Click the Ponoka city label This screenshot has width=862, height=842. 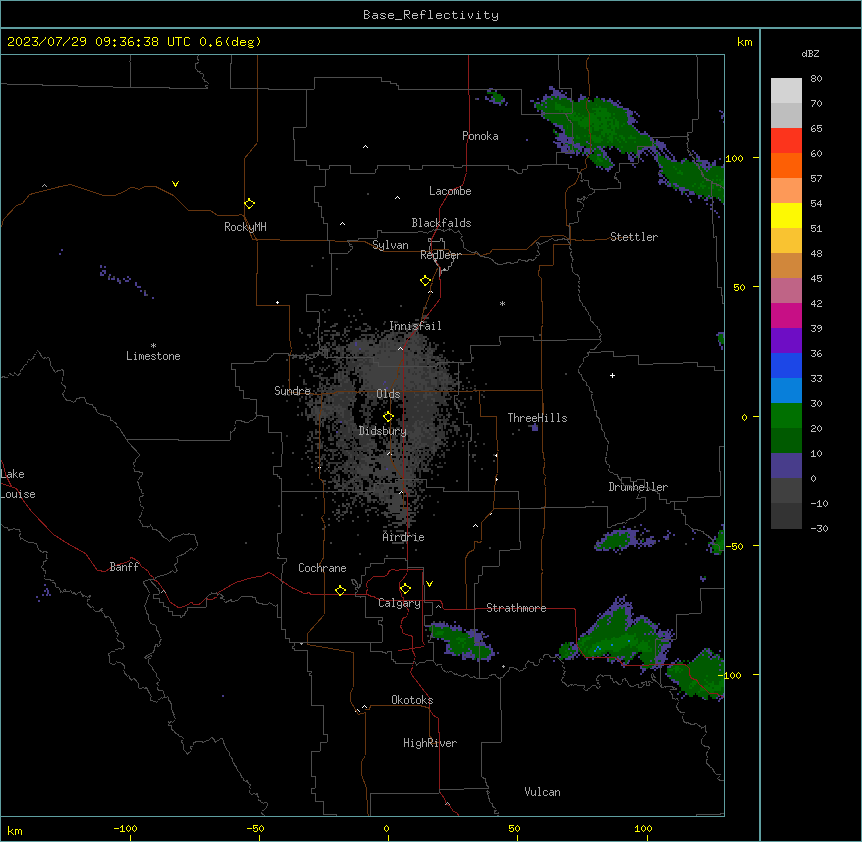tap(480, 136)
